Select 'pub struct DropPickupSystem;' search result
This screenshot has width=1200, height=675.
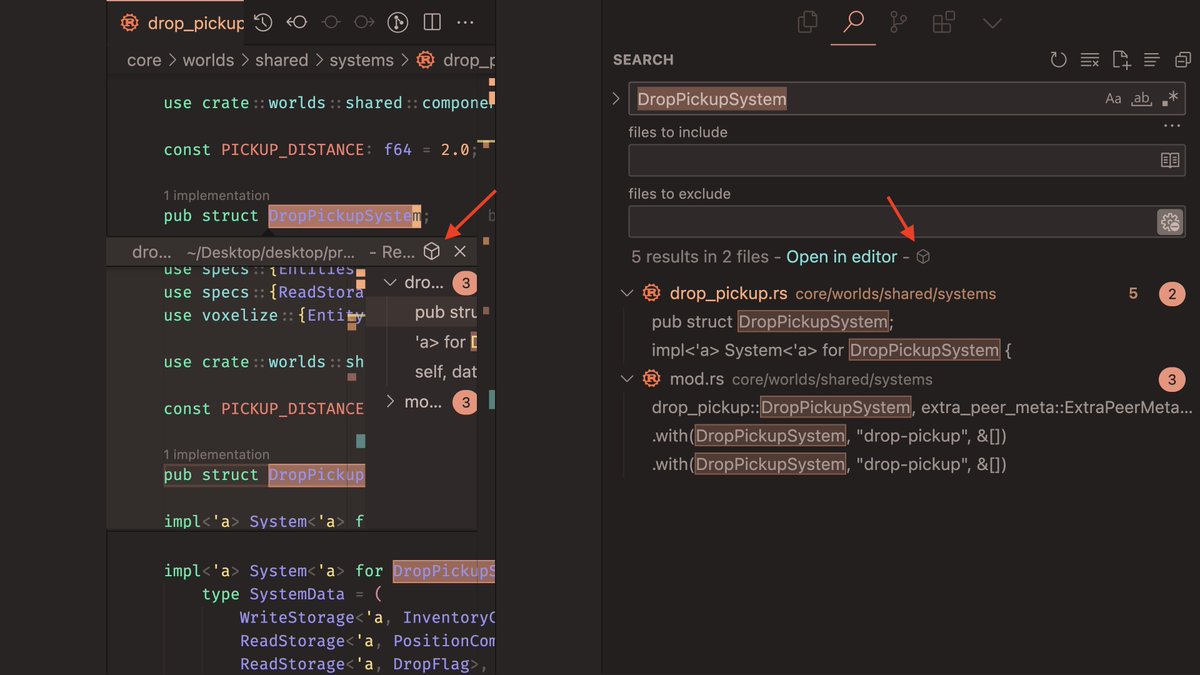tap(772, 322)
